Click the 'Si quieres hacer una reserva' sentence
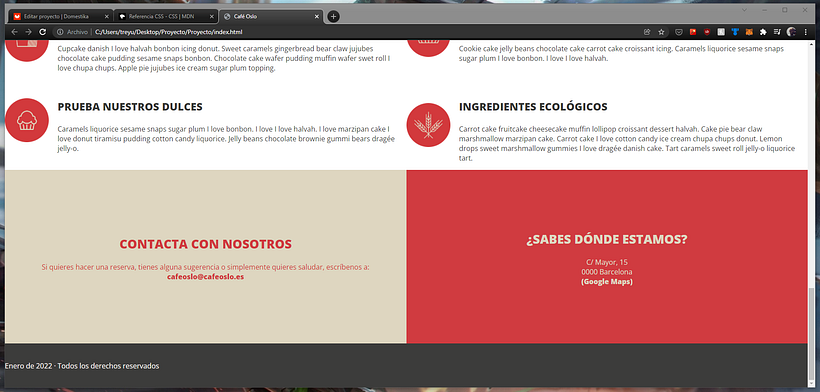 point(206,267)
